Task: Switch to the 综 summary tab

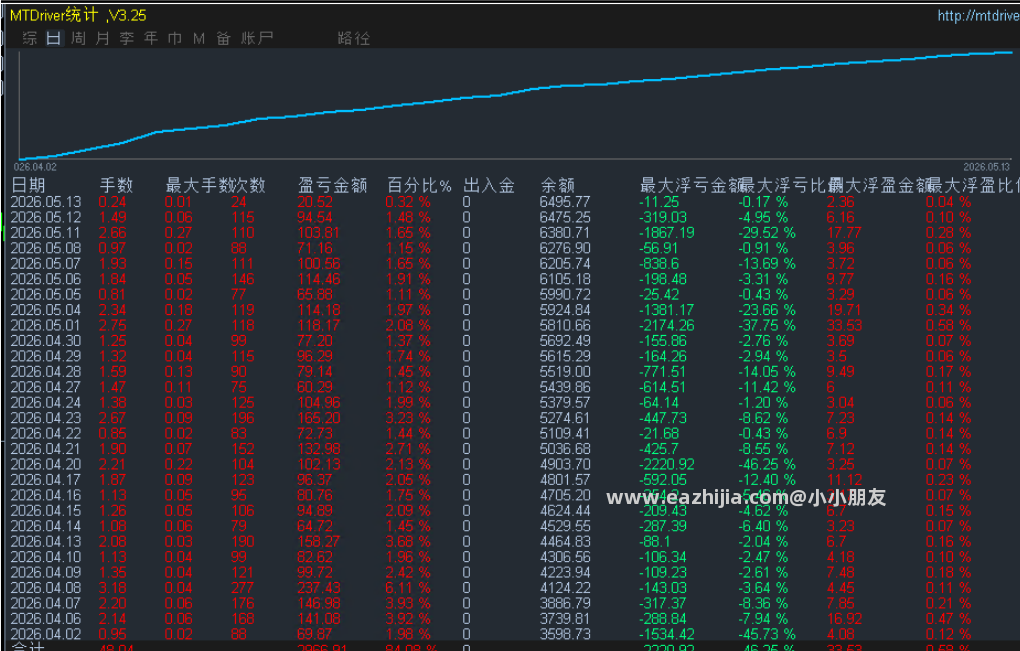Action: tap(29, 38)
